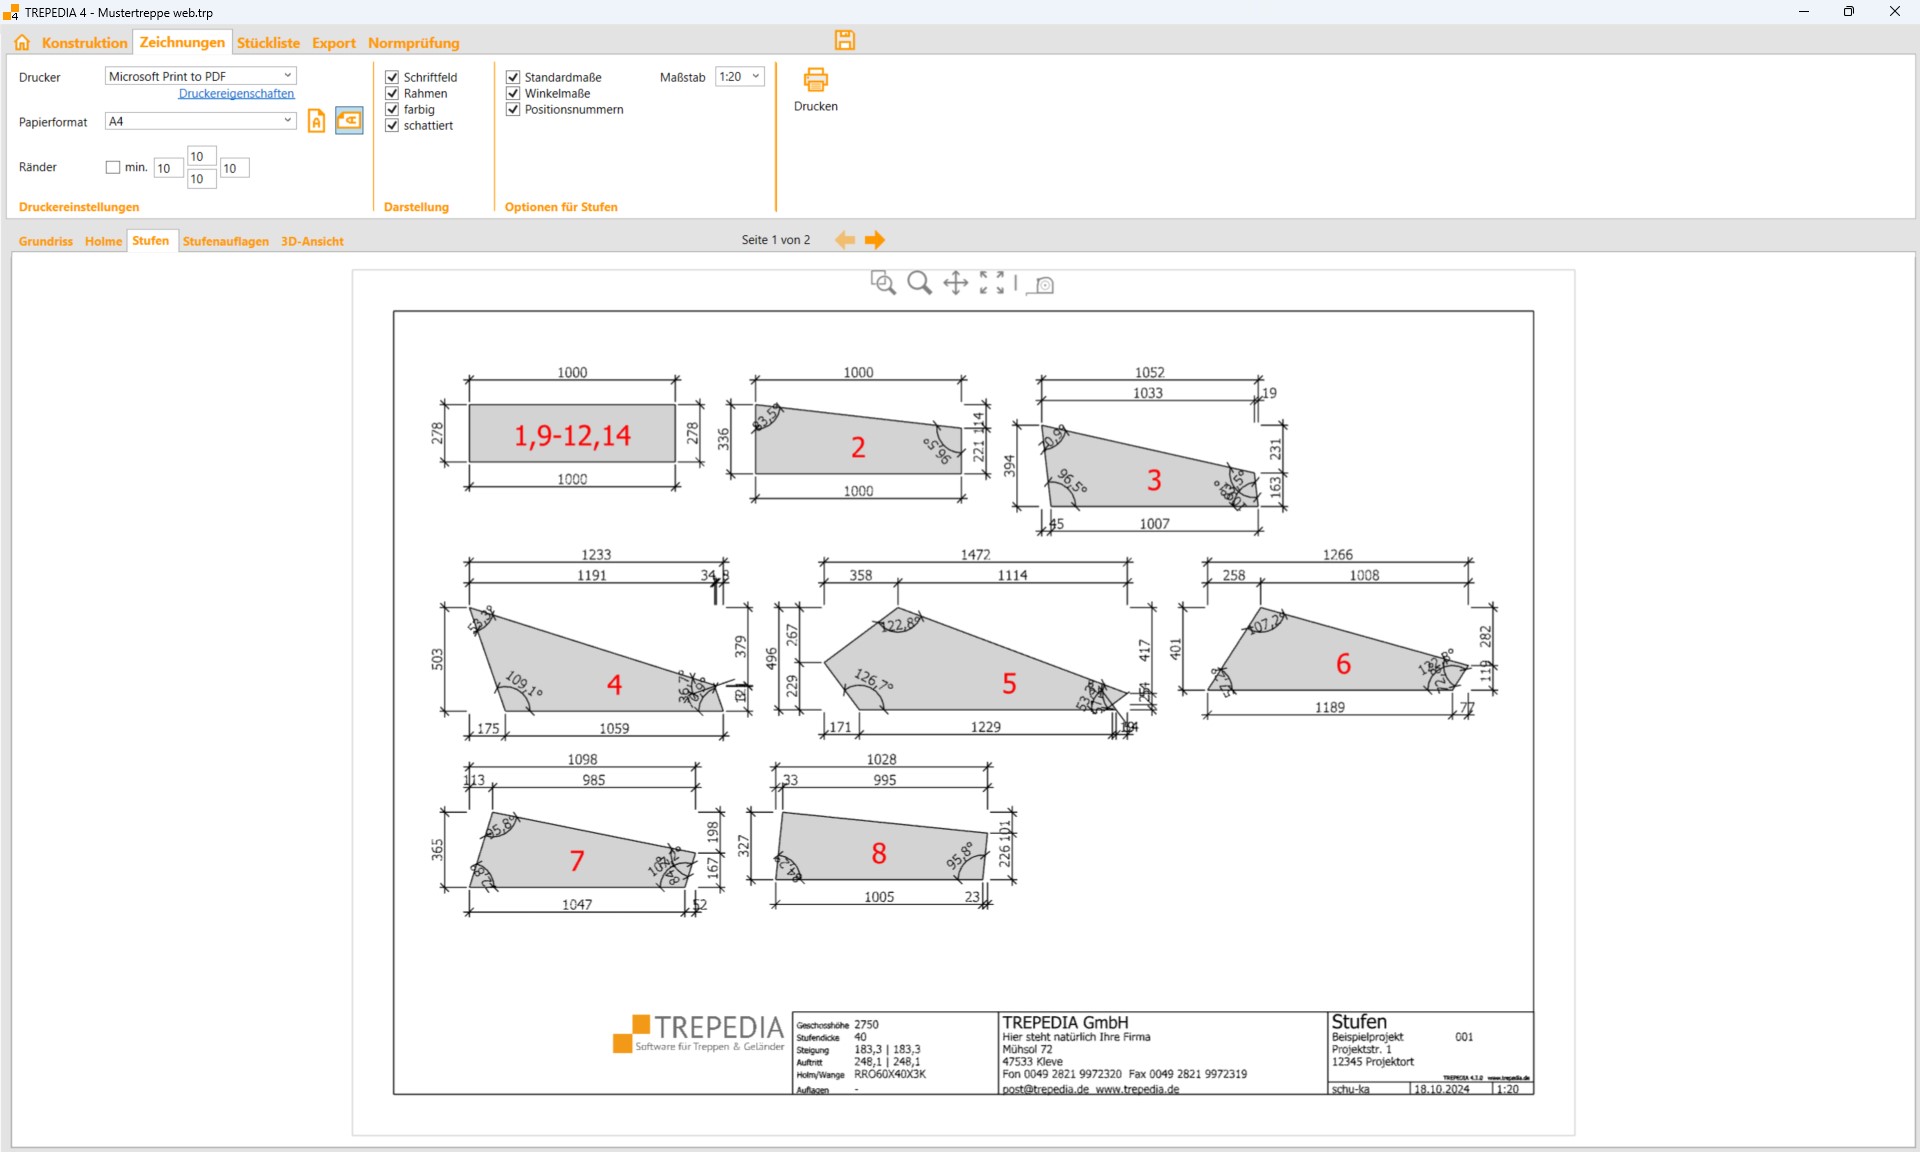The width and height of the screenshot is (1920, 1152).
Task: Expand the Papierformat A4 dropdown
Action: pyautogui.click(x=288, y=121)
